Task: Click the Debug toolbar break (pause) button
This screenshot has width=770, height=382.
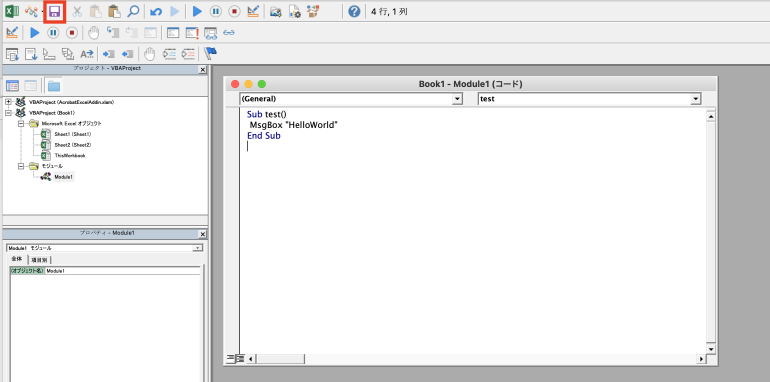Action: pyautogui.click(x=53, y=33)
